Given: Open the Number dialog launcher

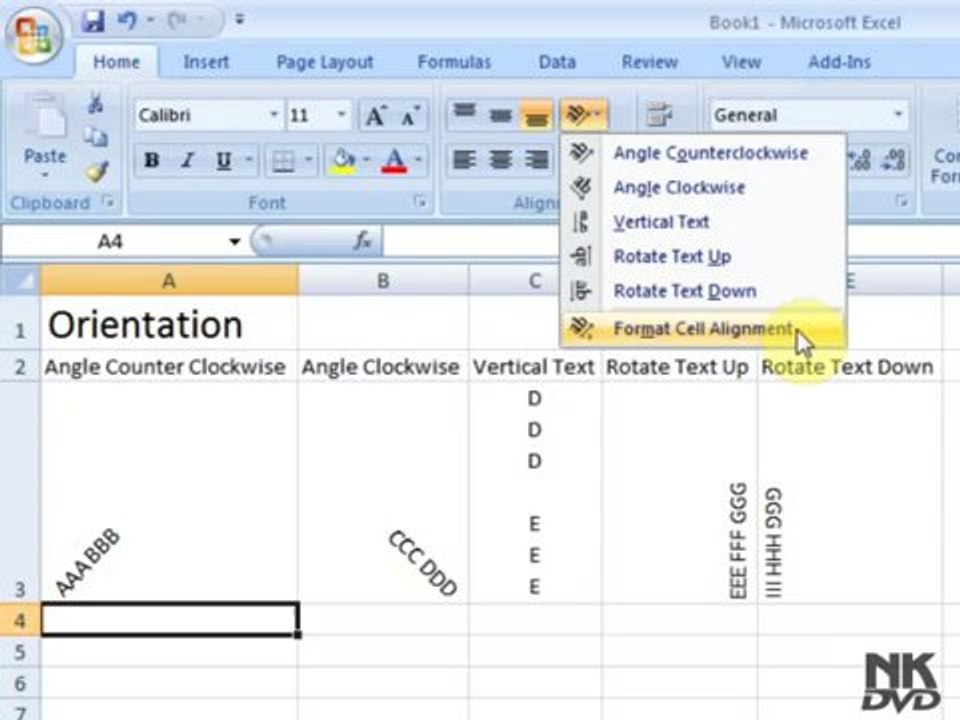Looking at the screenshot, I should (x=901, y=201).
